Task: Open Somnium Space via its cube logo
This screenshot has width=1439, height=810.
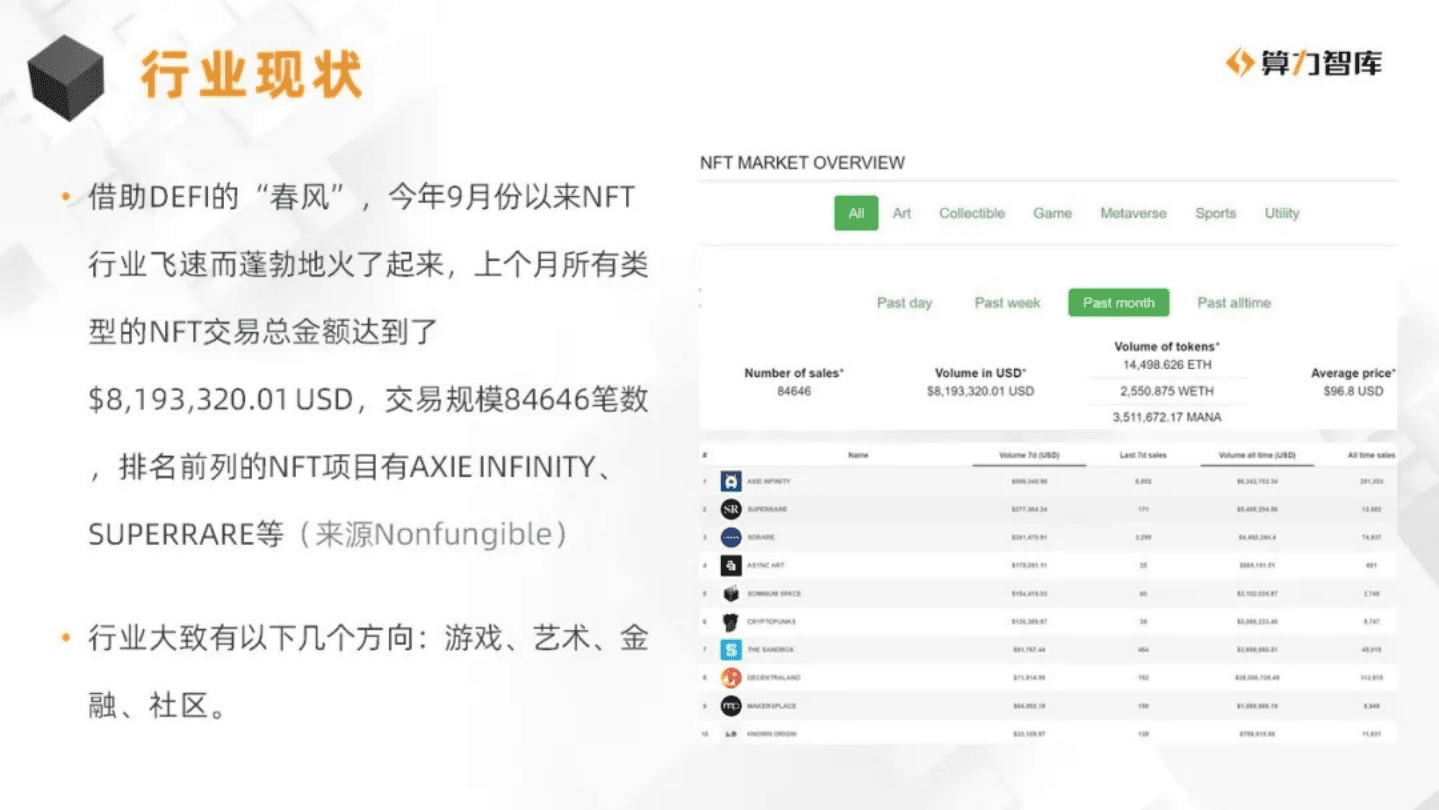Action: pyautogui.click(x=730, y=593)
